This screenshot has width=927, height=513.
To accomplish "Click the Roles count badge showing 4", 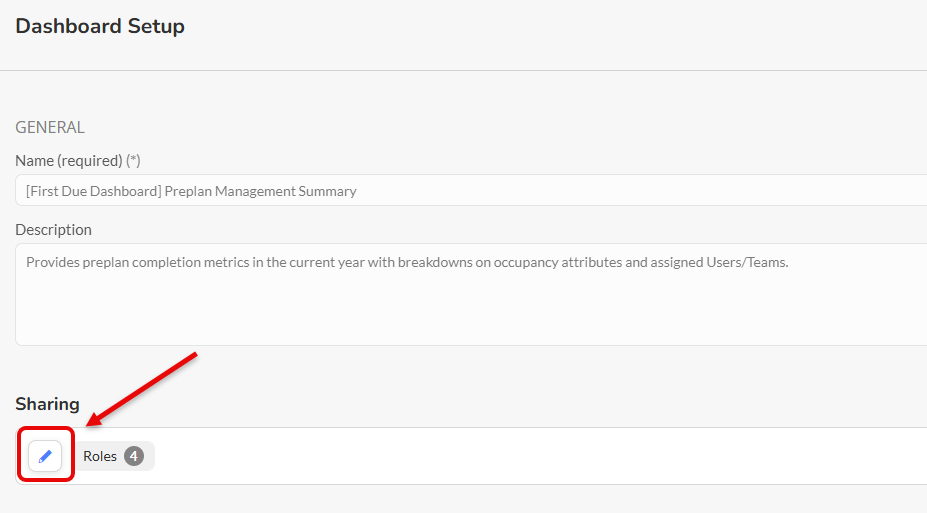I will click(134, 456).
